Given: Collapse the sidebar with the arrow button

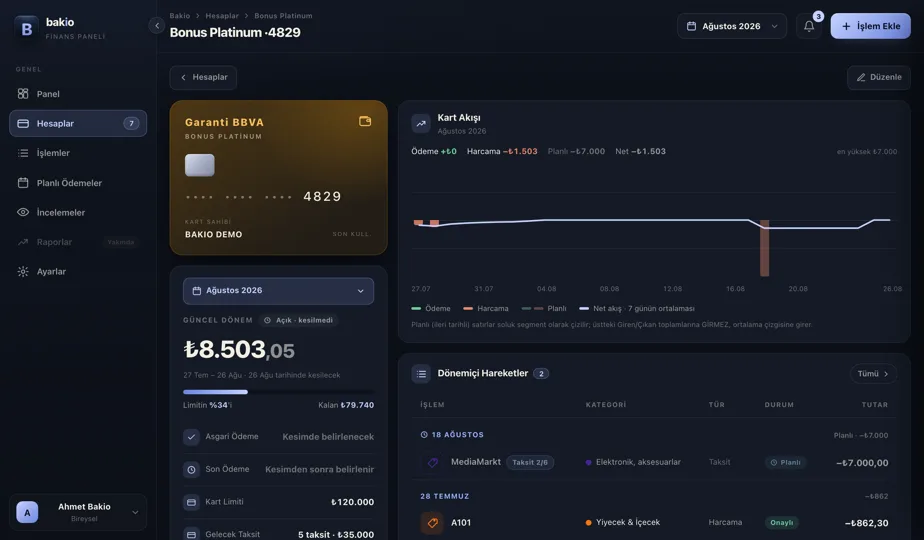Looking at the screenshot, I should coord(157,25).
